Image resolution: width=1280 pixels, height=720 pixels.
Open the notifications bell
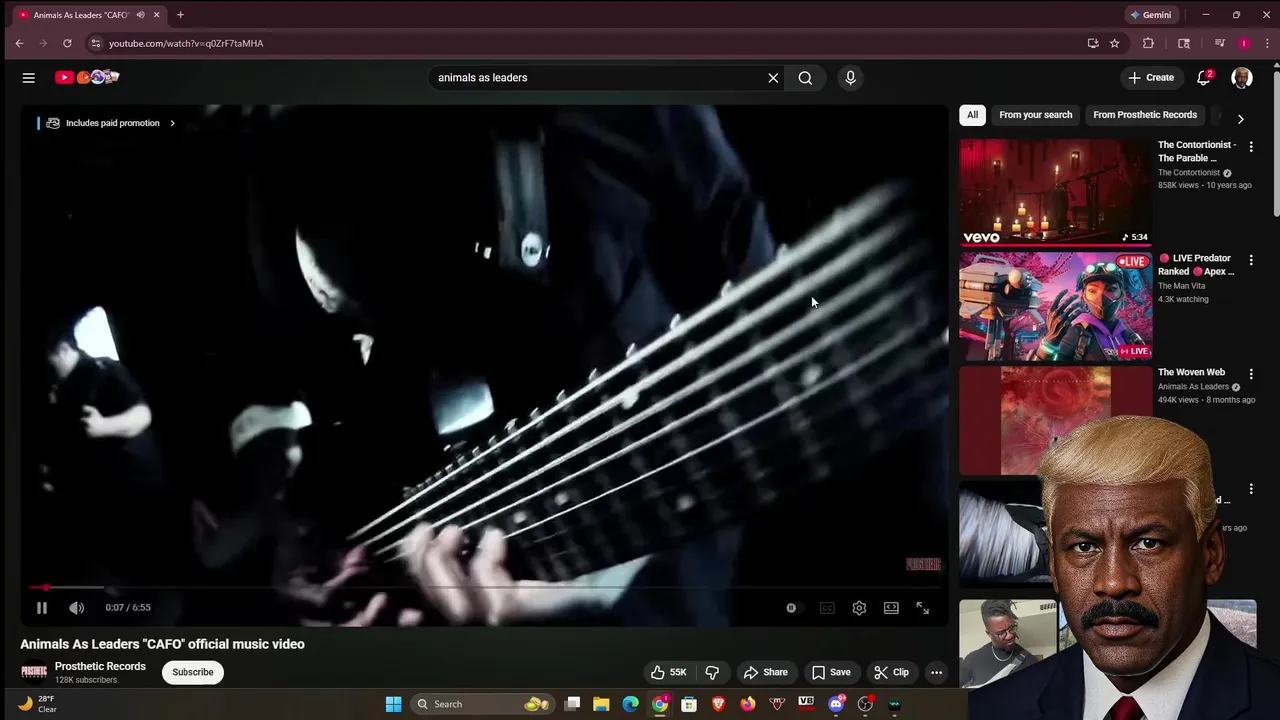coord(1204,78)
